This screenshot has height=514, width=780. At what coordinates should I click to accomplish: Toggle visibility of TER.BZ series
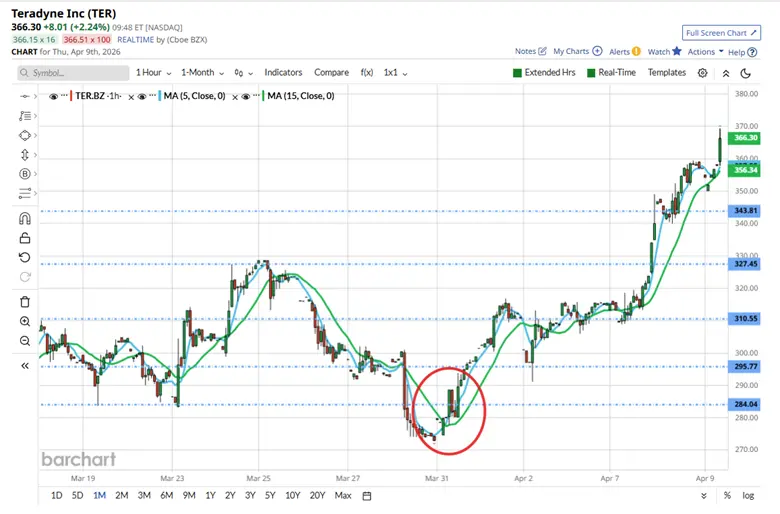click(x=53, y=97)
